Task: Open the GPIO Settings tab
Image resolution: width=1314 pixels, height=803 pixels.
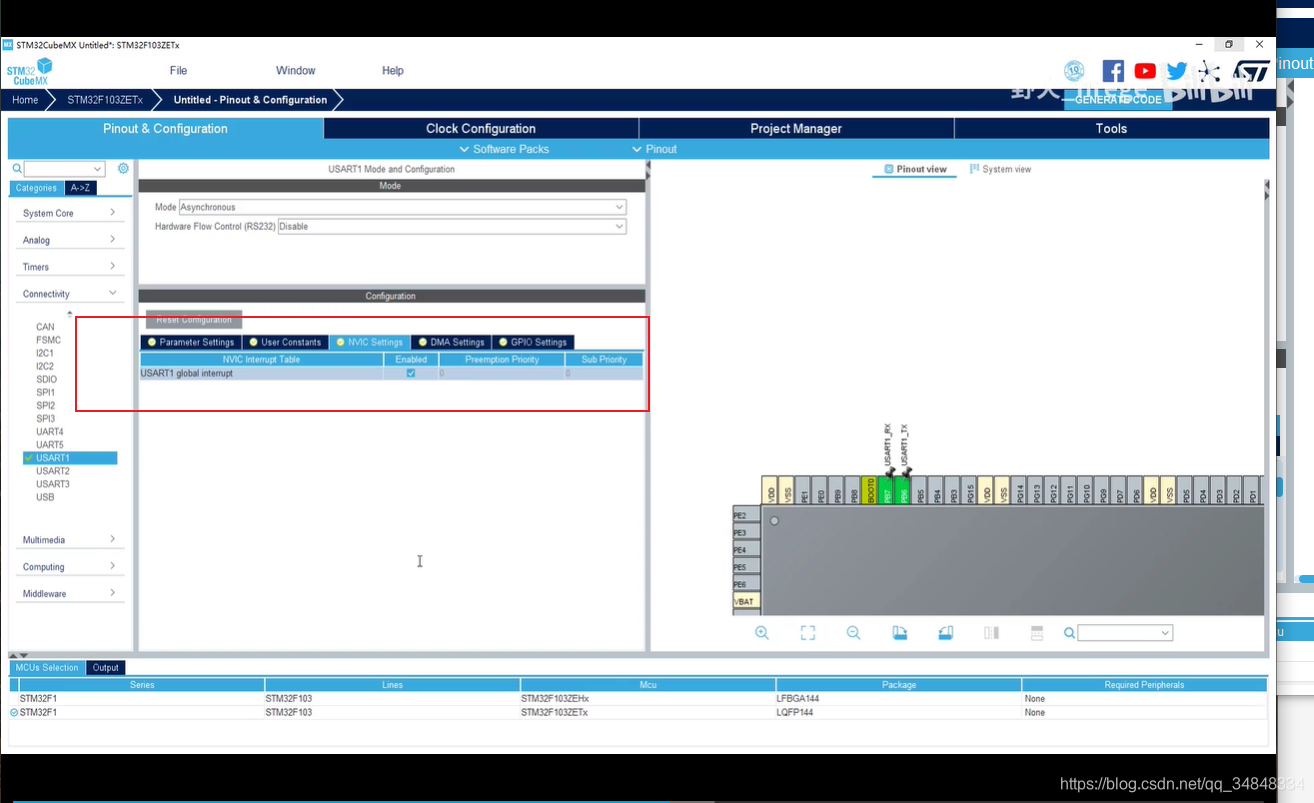Action: pyautogui.click(x=533, y=342)
